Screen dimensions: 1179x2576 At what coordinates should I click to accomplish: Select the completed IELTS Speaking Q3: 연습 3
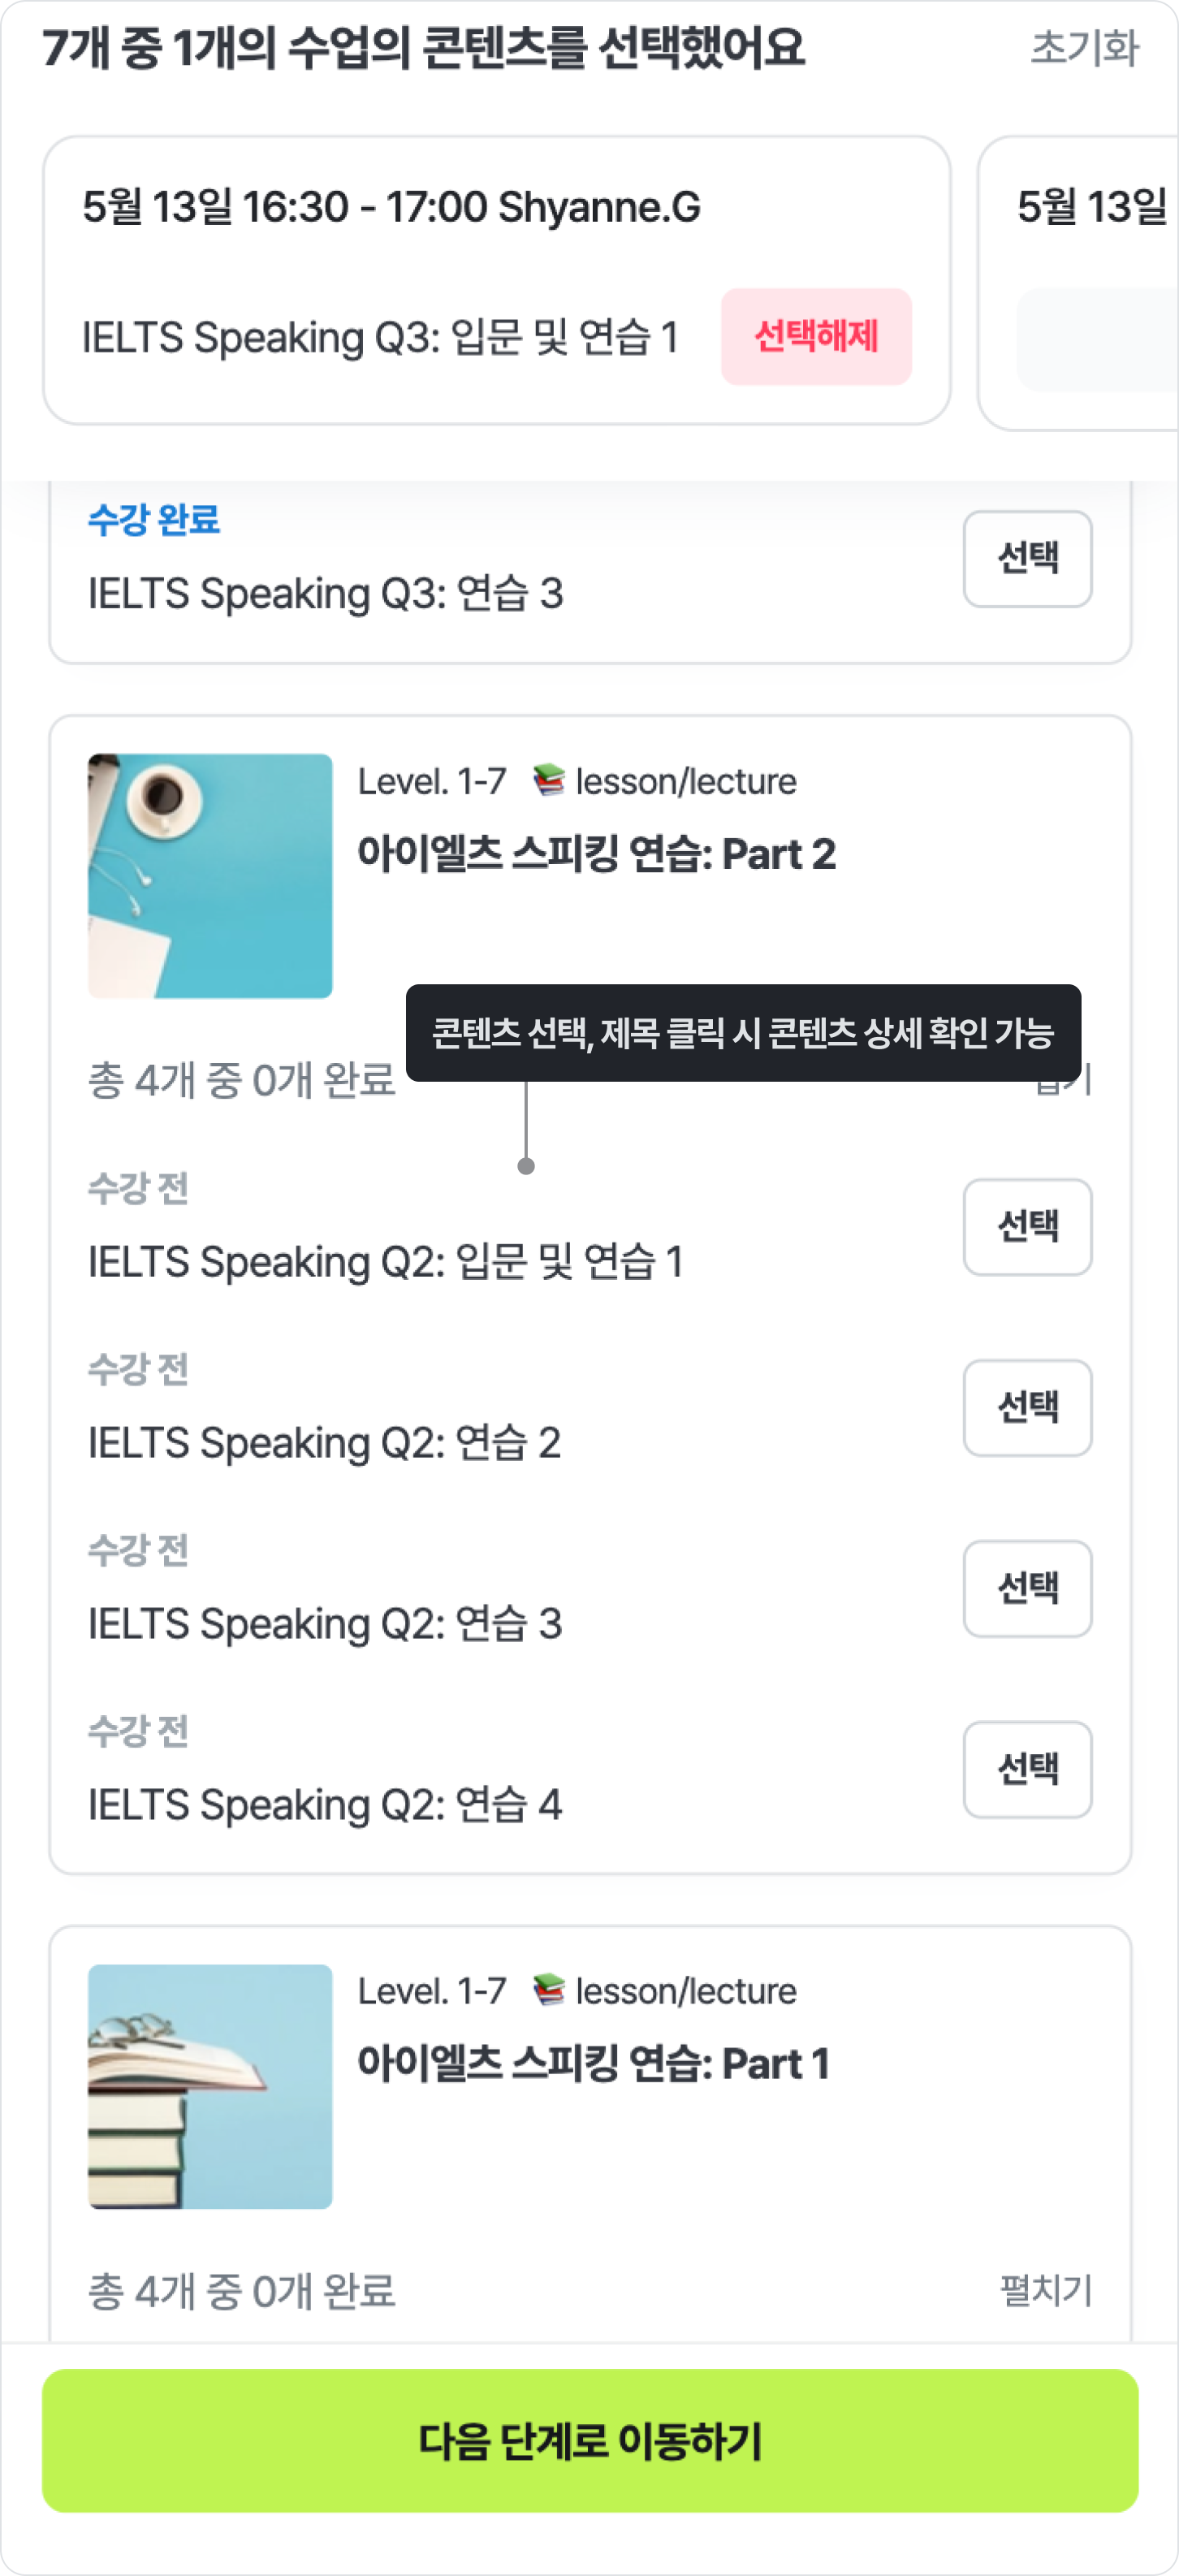pos(1027,558)
